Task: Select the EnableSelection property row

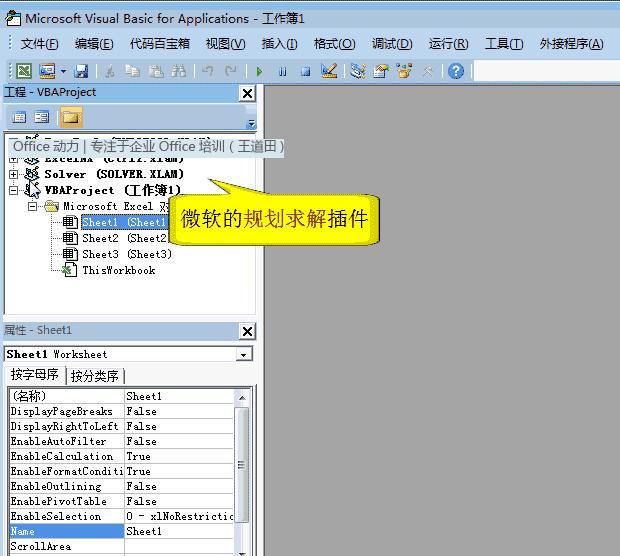Action: (122, 516)
